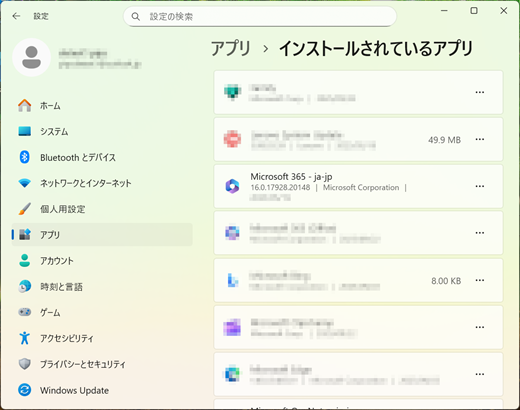Screen dimensions: 520x410
Task: Click the Windows Update sync icon
Action: 24,390
